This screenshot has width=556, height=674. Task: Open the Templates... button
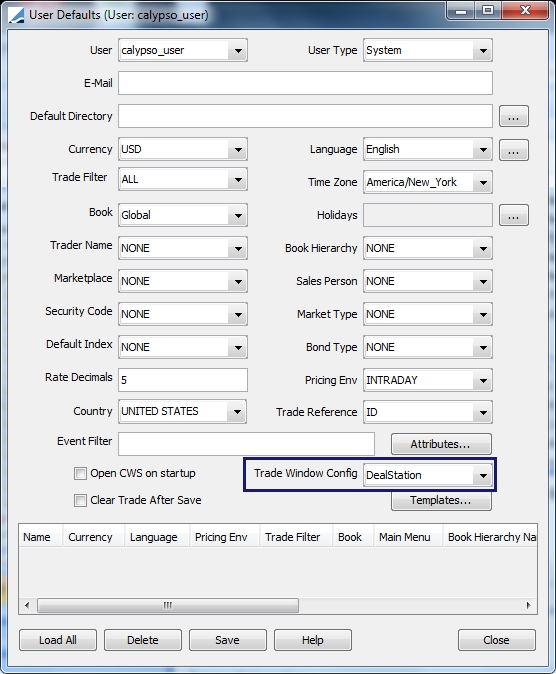click(x=441, y=501)
